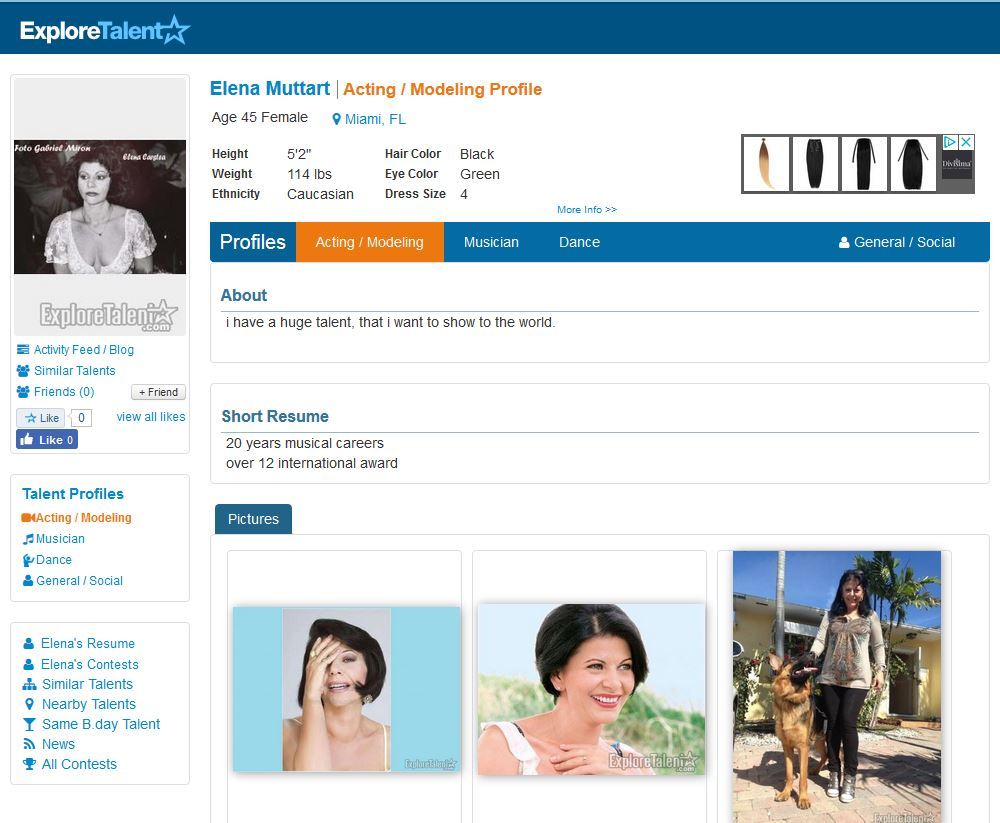Click the Miami, FL location pin icon

[337, 120]
